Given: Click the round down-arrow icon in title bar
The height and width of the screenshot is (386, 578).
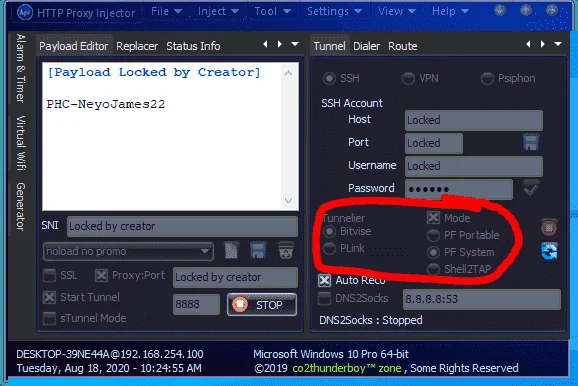Looking at the screenshot, I should click(x=499, y=10).
